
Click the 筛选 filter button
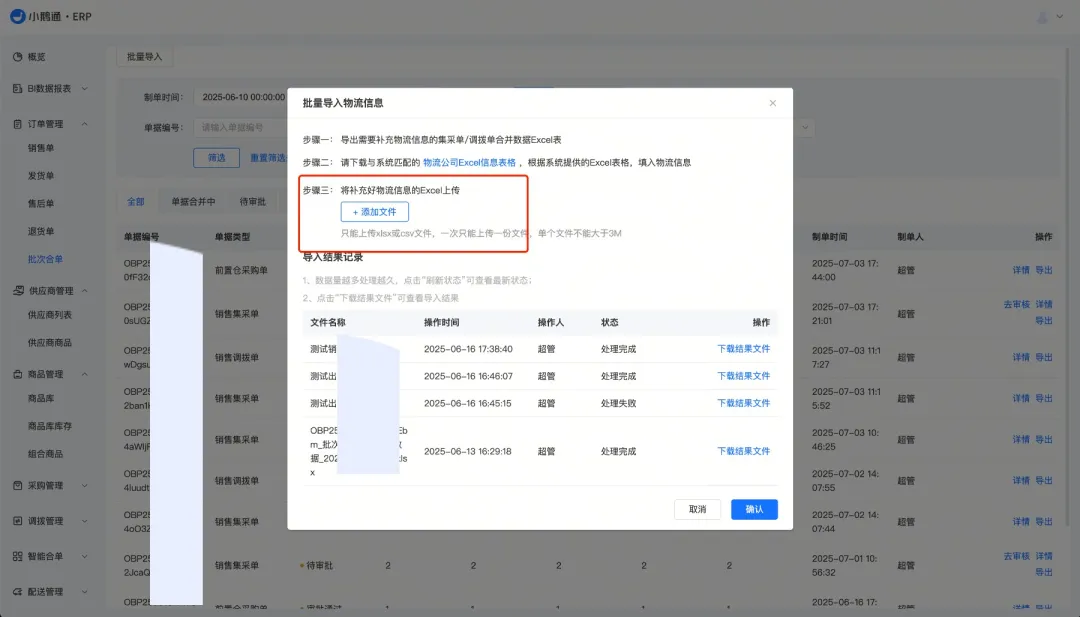(217, 158)
